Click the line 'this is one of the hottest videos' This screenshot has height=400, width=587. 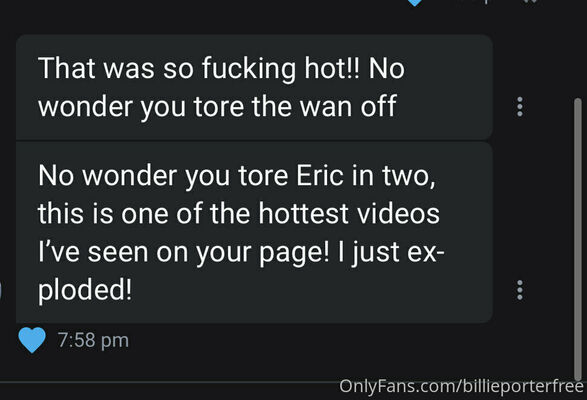pyautogui.click(x=239, y=214)
